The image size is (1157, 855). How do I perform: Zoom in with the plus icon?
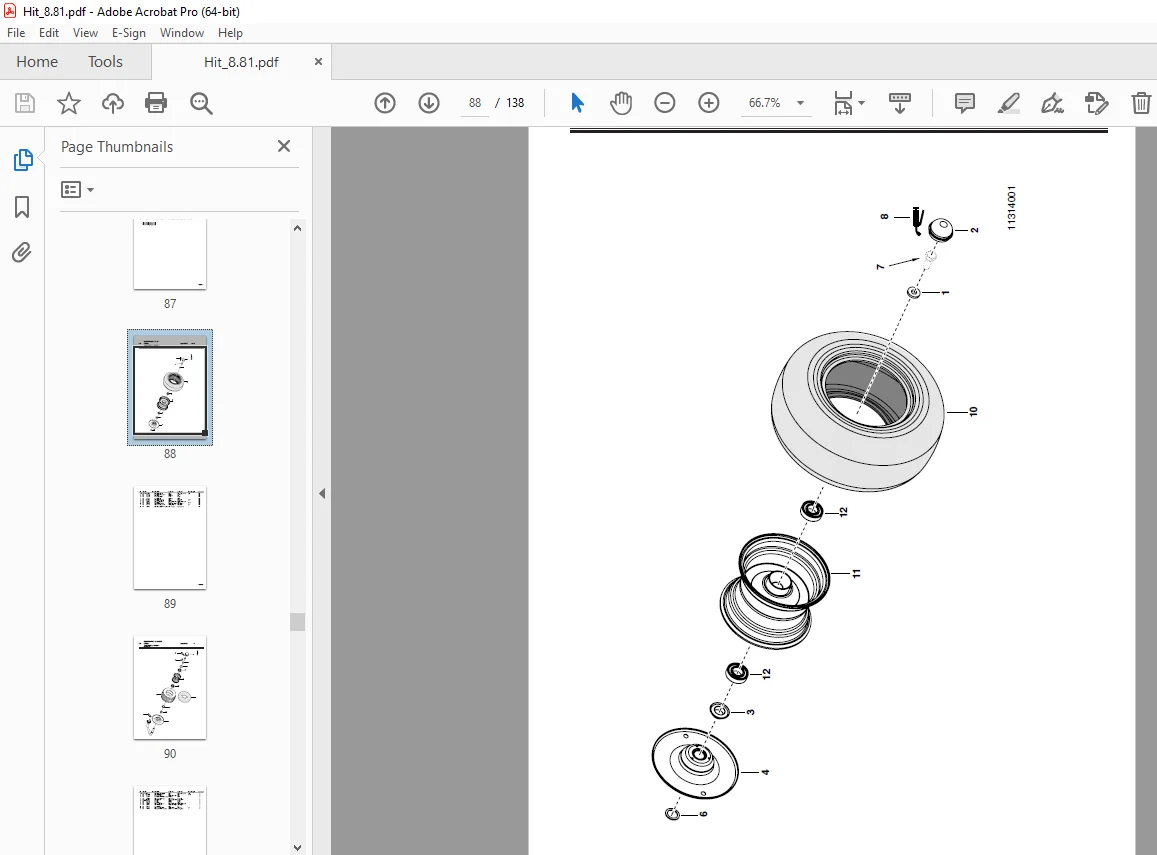coord(709,103)
